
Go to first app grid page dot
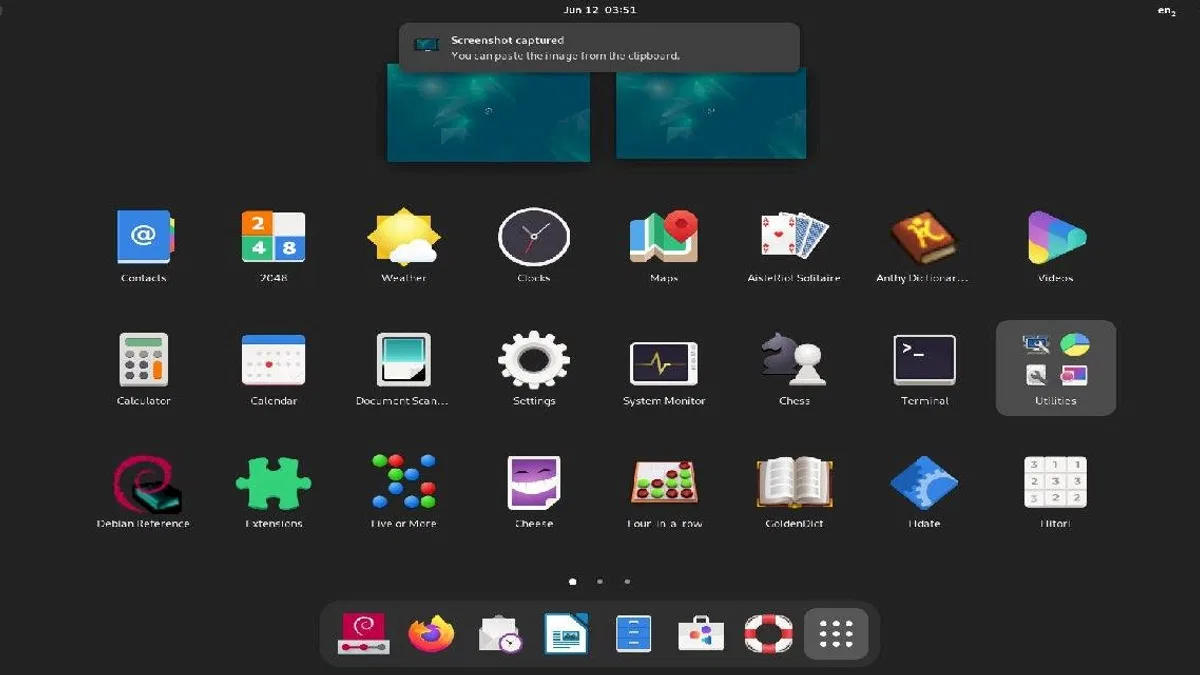pos(573,581)
